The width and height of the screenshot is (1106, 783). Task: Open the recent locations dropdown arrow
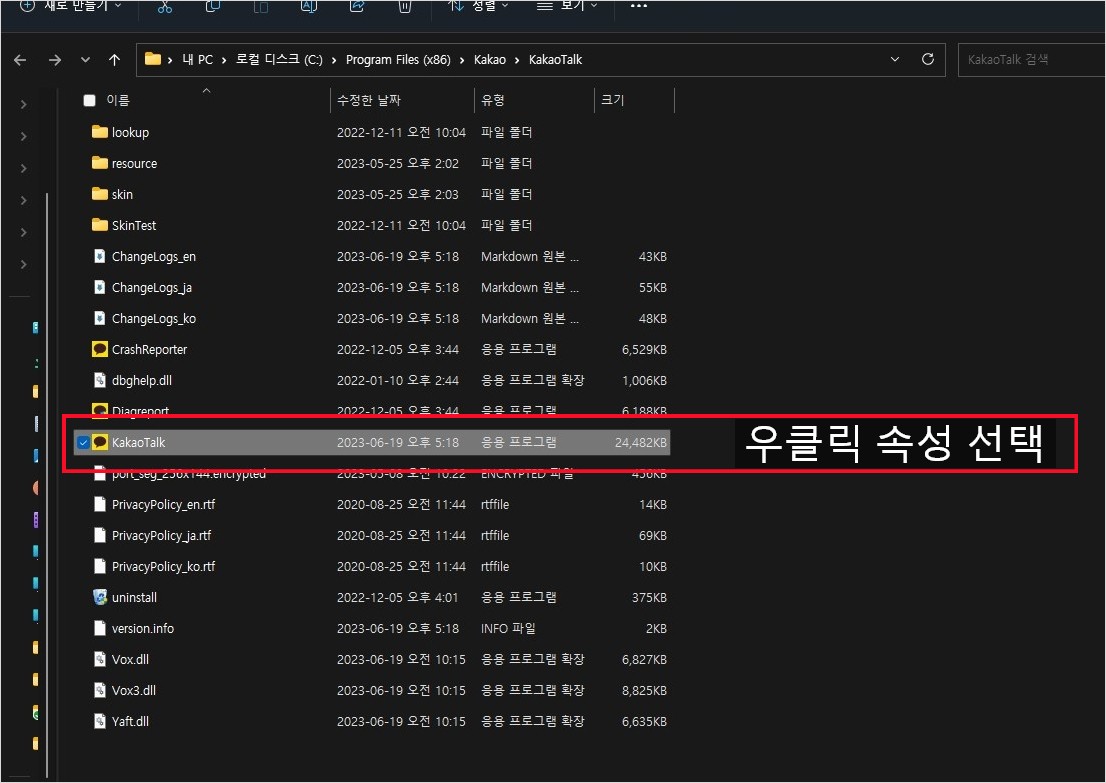coord(85,60)
